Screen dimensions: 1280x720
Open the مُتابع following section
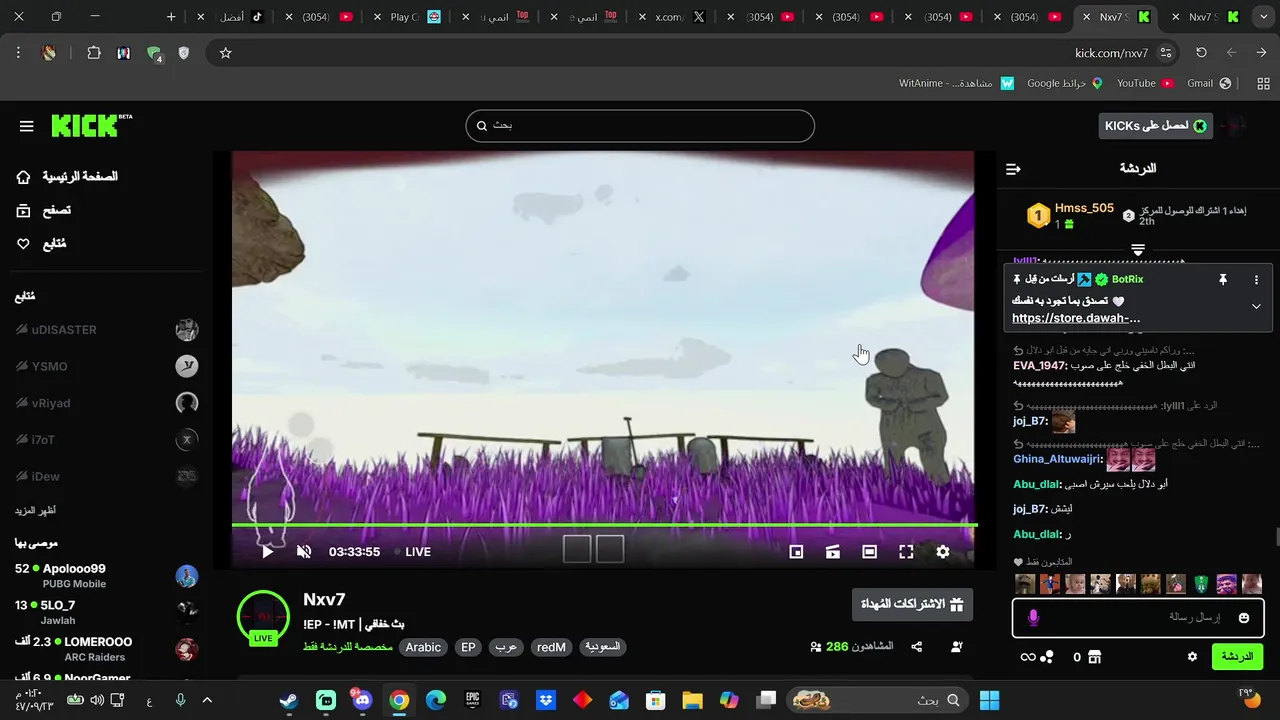(41, 244)
